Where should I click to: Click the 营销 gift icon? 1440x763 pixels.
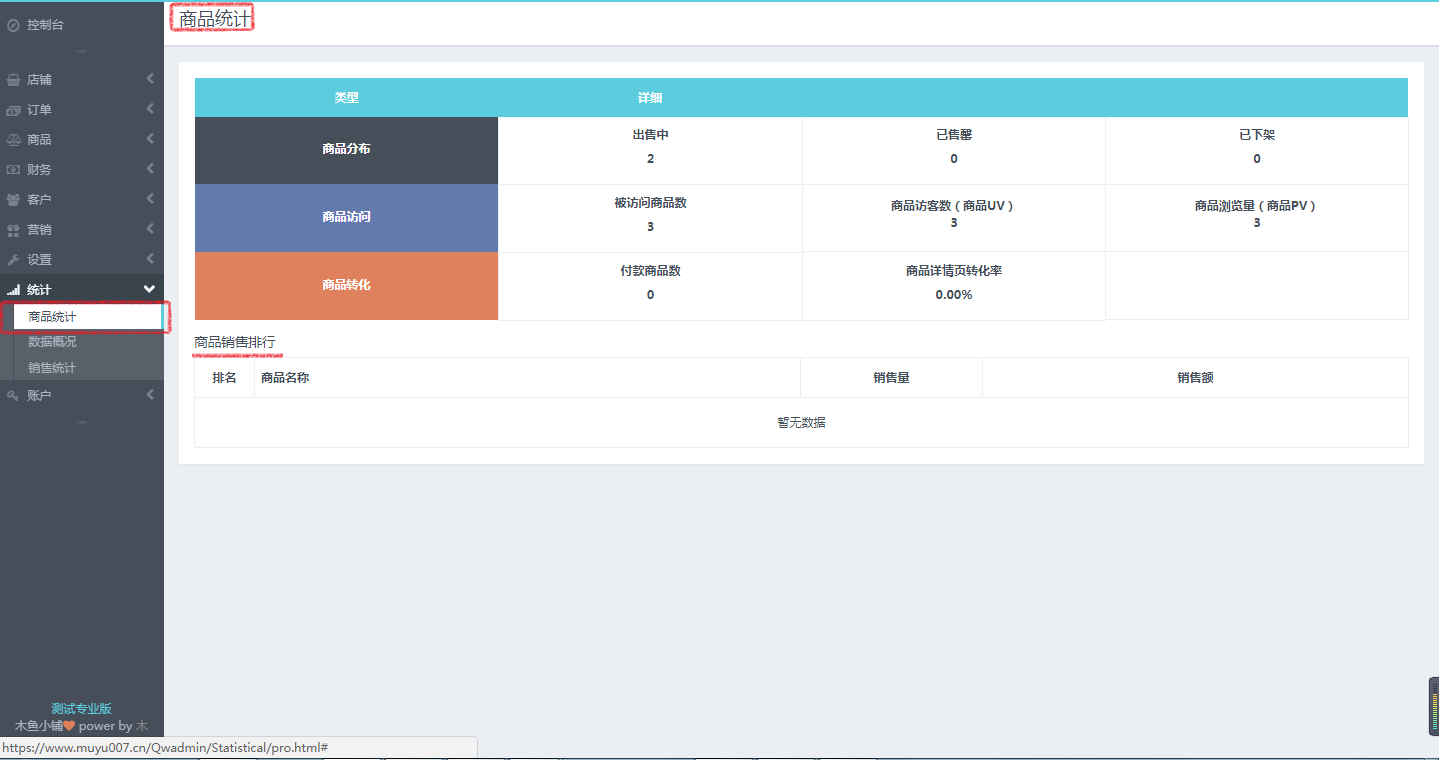tap(14, 230)
